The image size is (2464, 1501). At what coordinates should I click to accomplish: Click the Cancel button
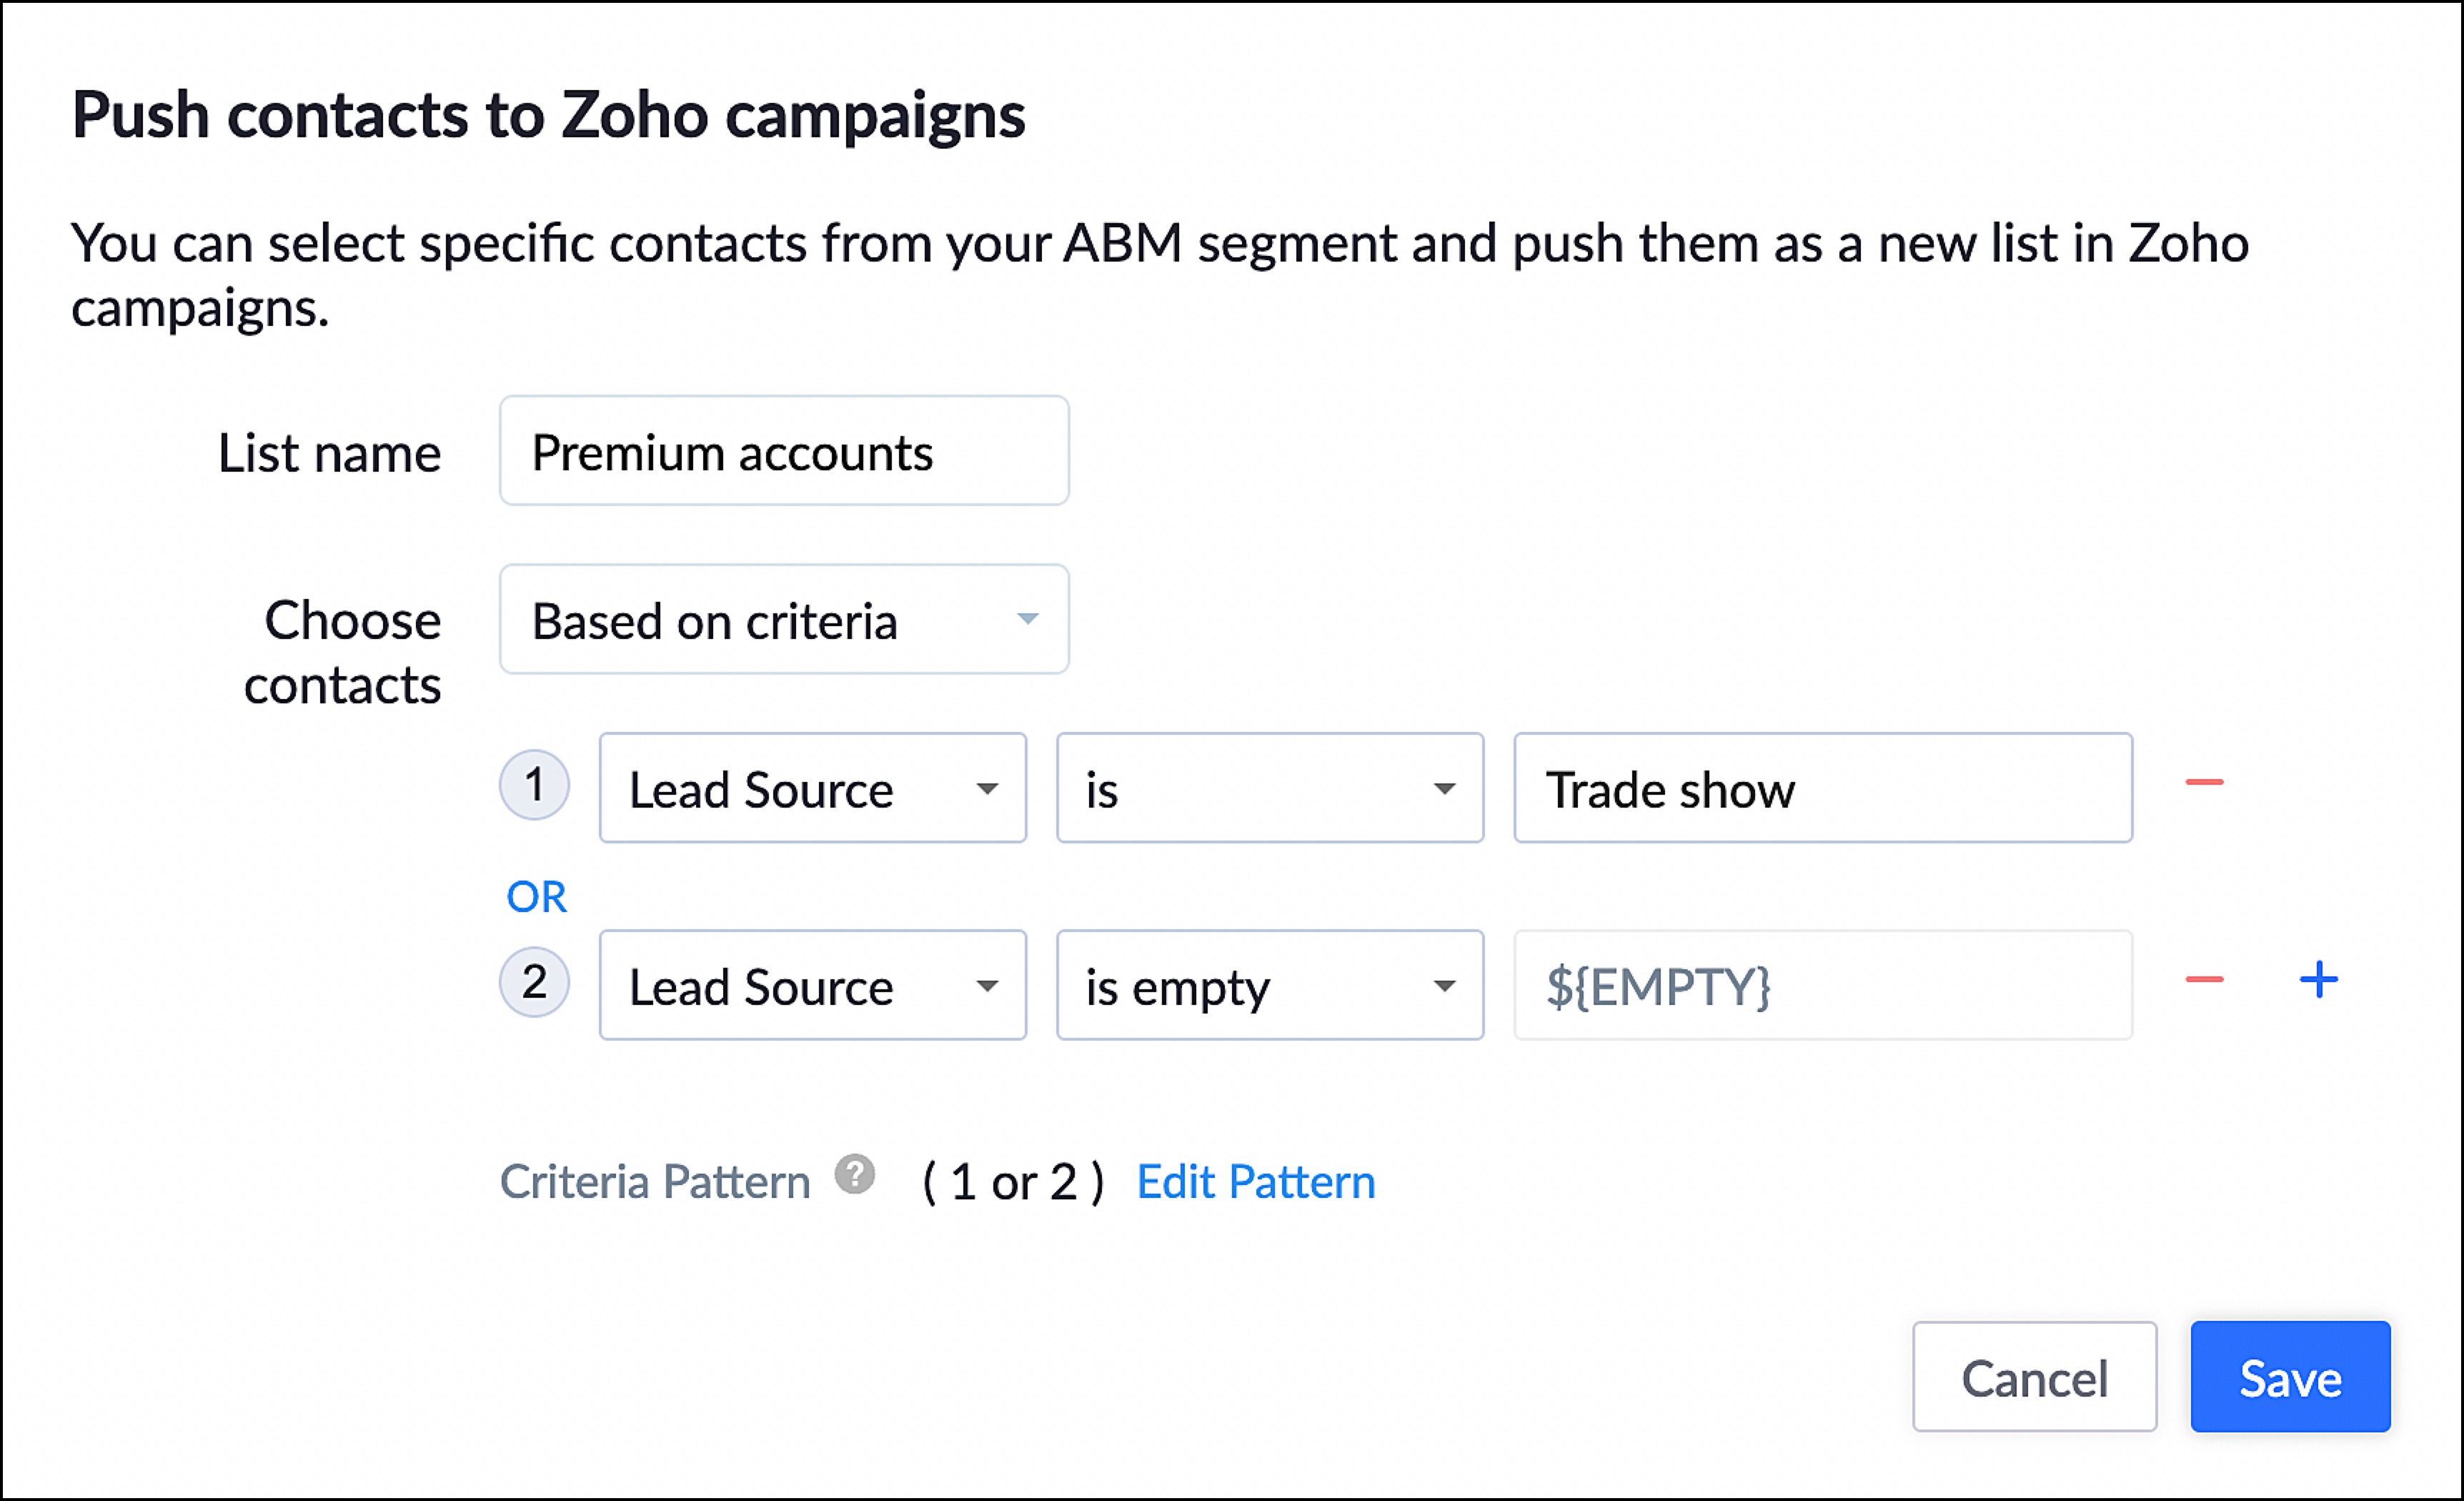tap(2034, 1378)
